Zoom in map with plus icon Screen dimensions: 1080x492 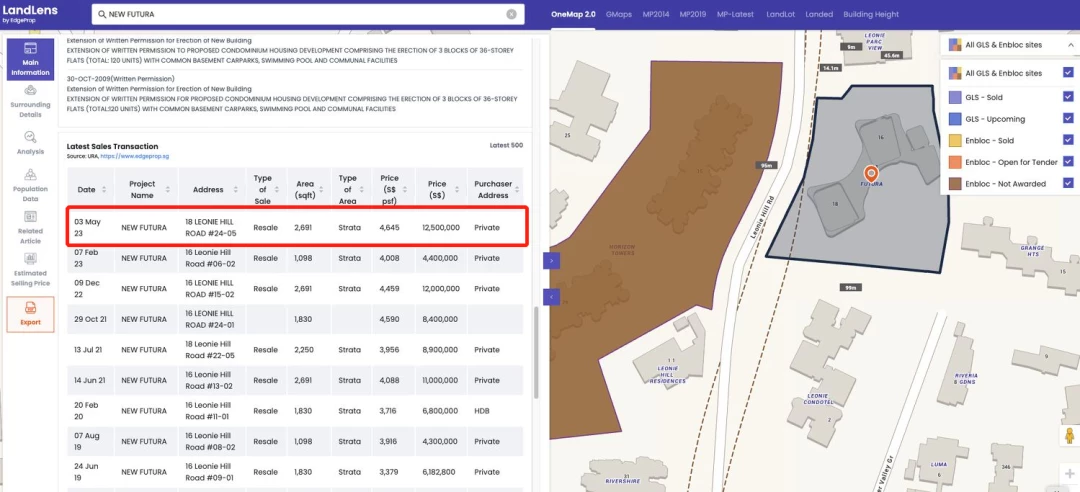1069,473
